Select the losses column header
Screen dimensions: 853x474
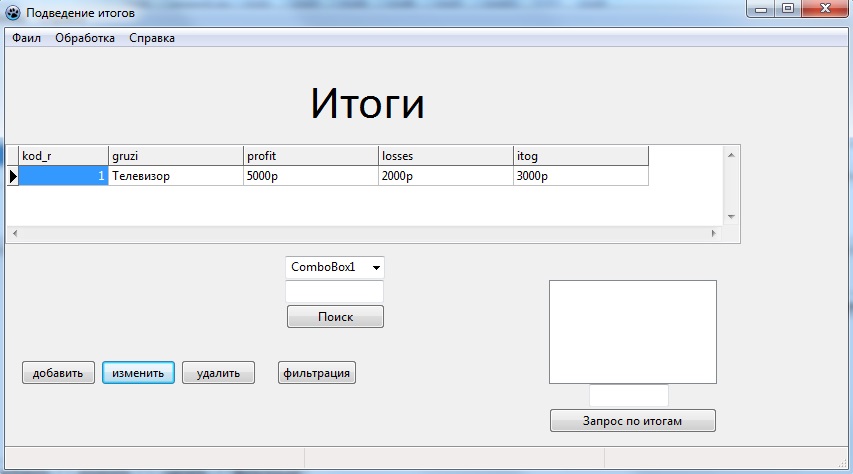[446, 156]
